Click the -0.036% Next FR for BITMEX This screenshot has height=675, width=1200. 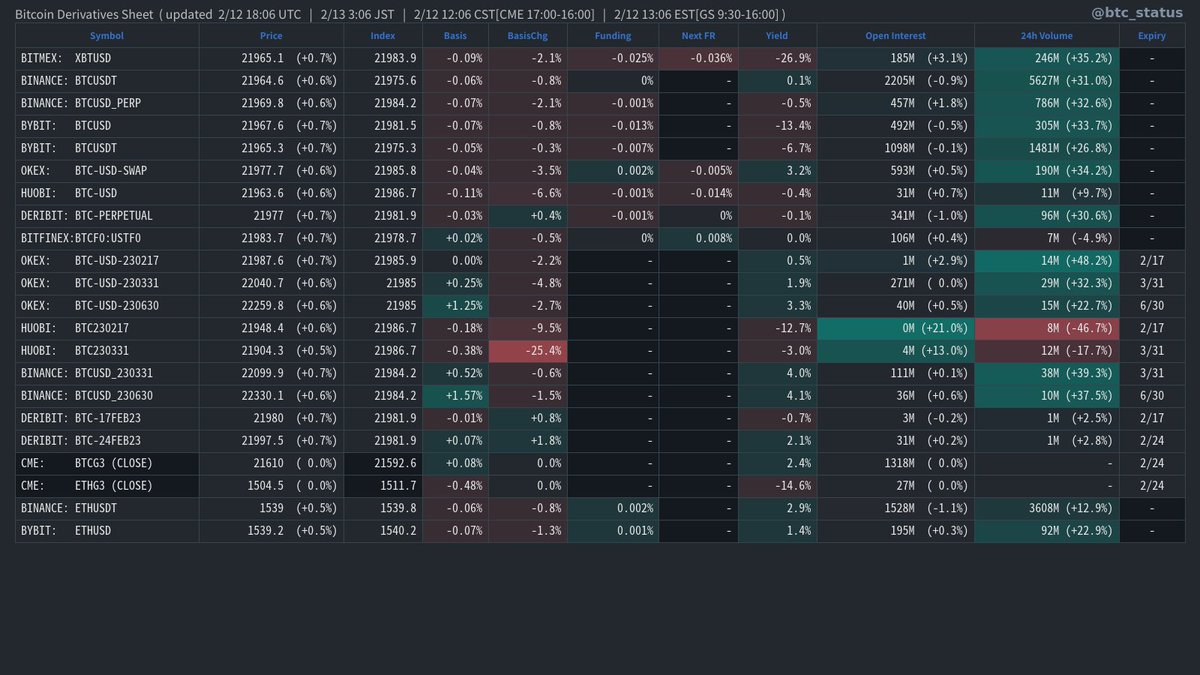click(x=698, y=58)
